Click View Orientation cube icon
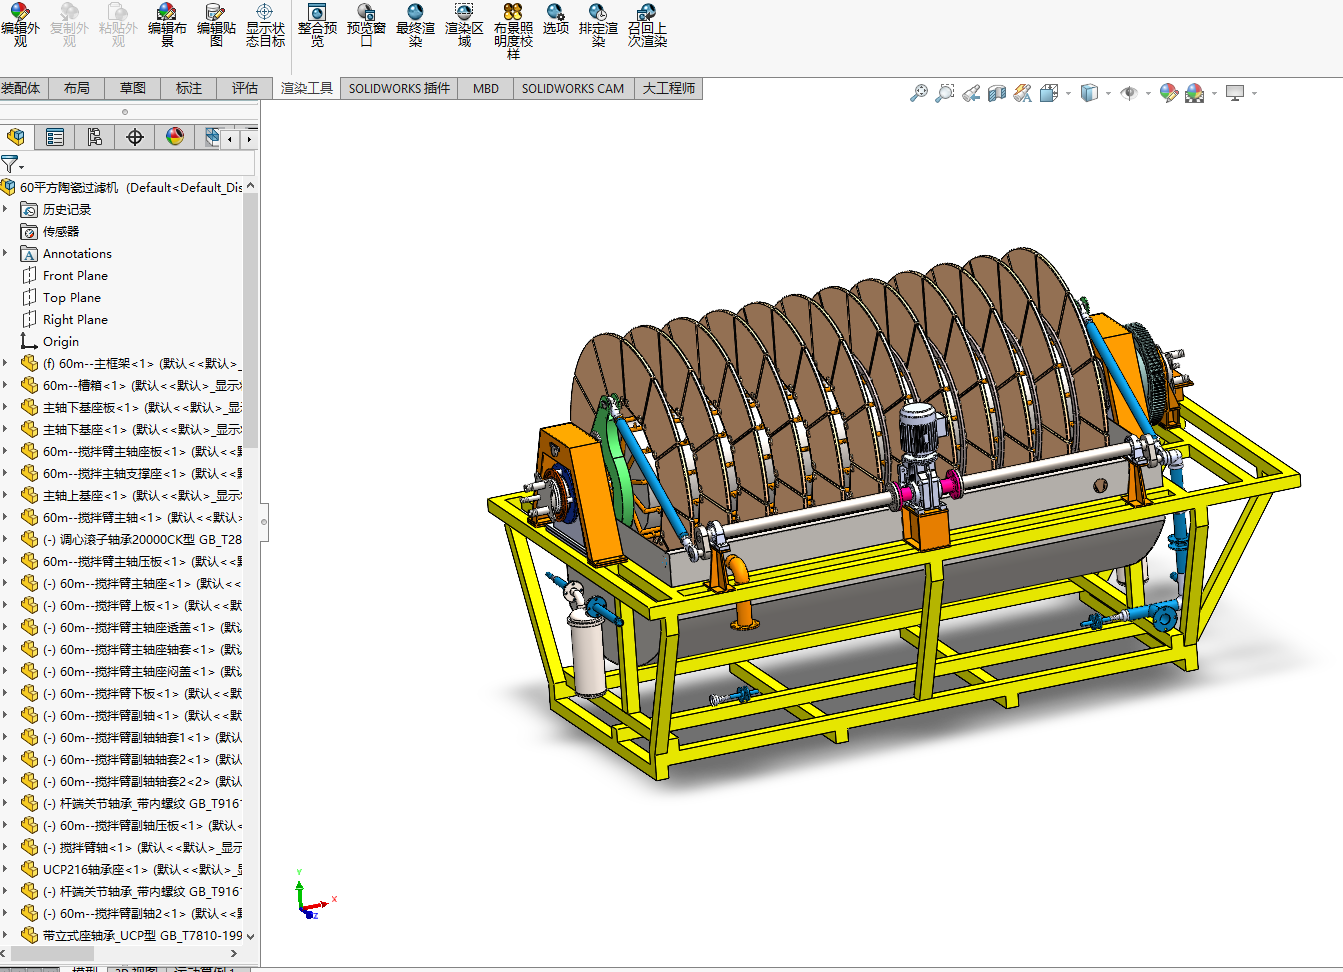This screenshot has width=1343, height=972. 1049,93
